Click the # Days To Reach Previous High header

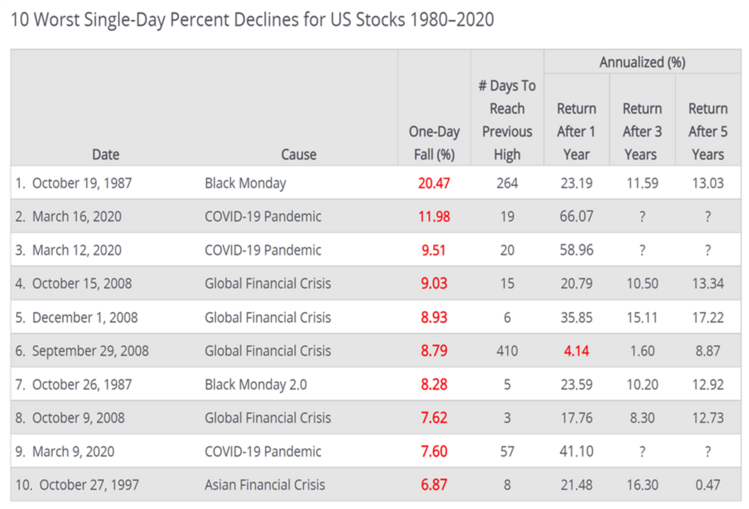coord(507,120)
